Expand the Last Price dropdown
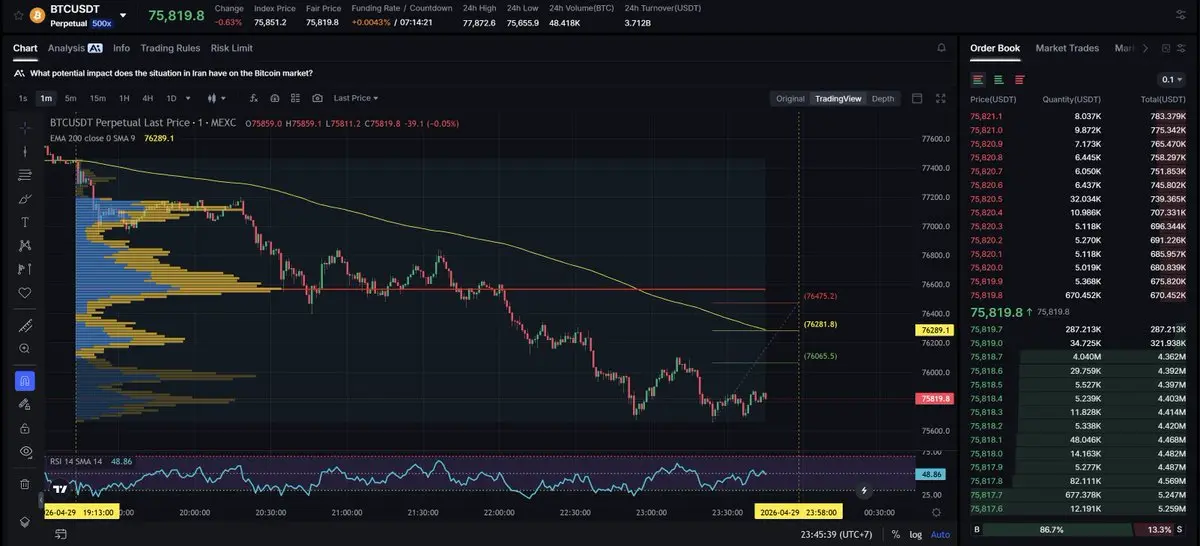This screenshot has height=546, width=1200. coord(357,98)
